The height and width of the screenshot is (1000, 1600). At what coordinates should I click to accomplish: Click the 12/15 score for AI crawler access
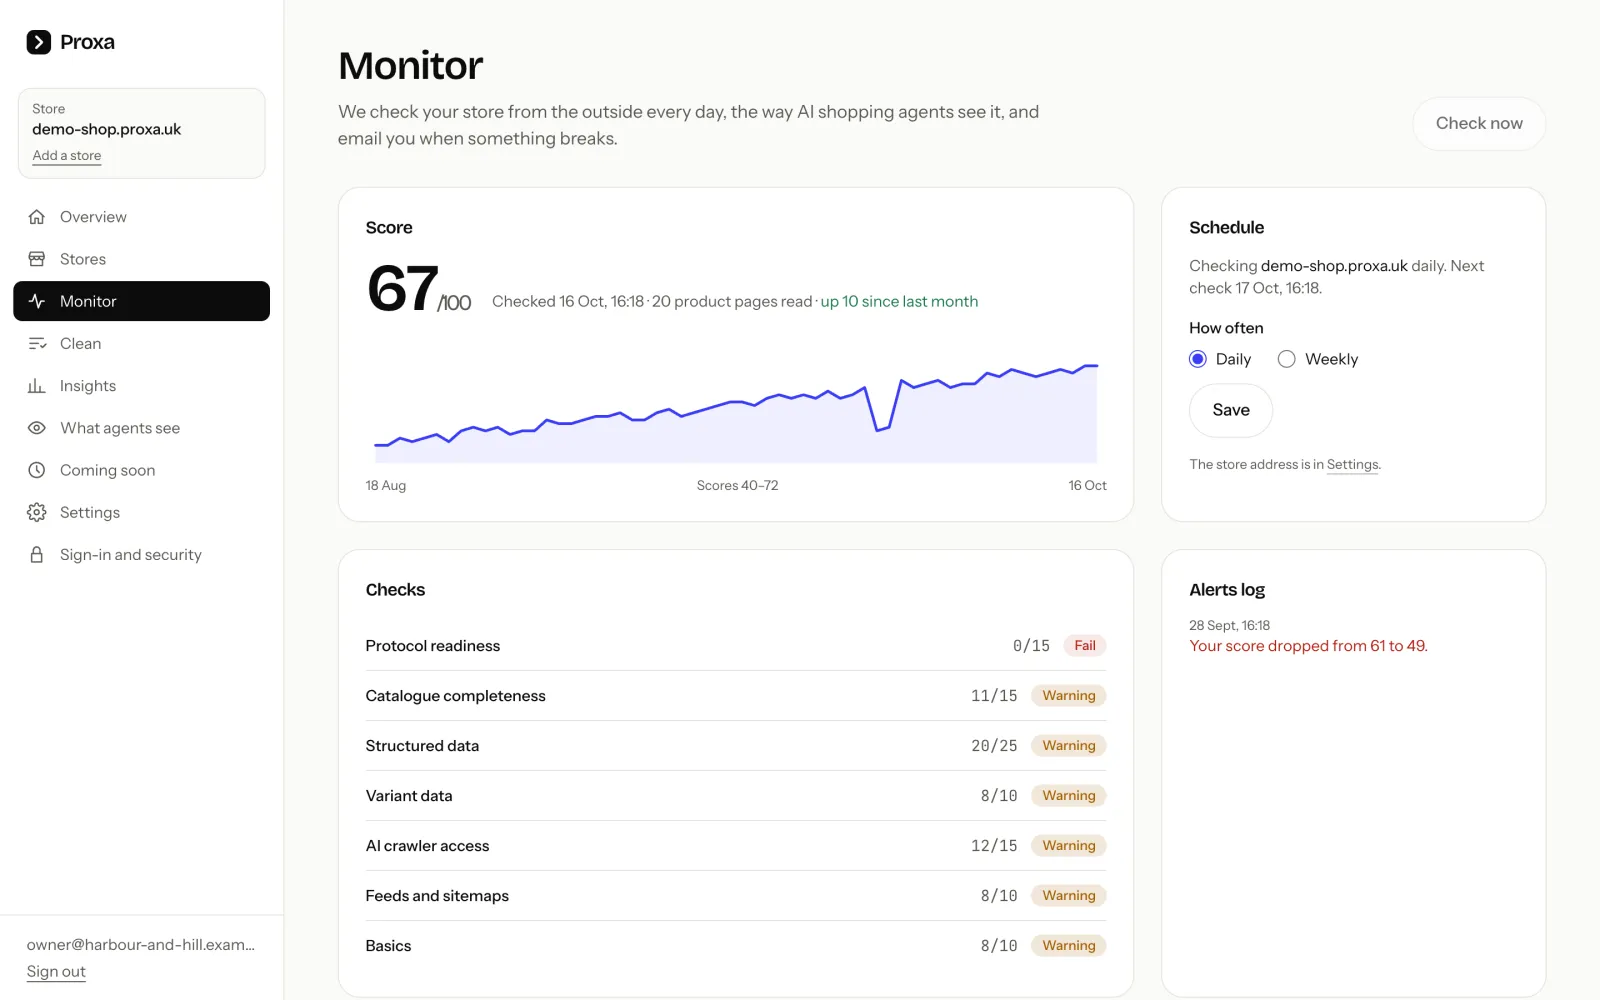pos(994,846)
